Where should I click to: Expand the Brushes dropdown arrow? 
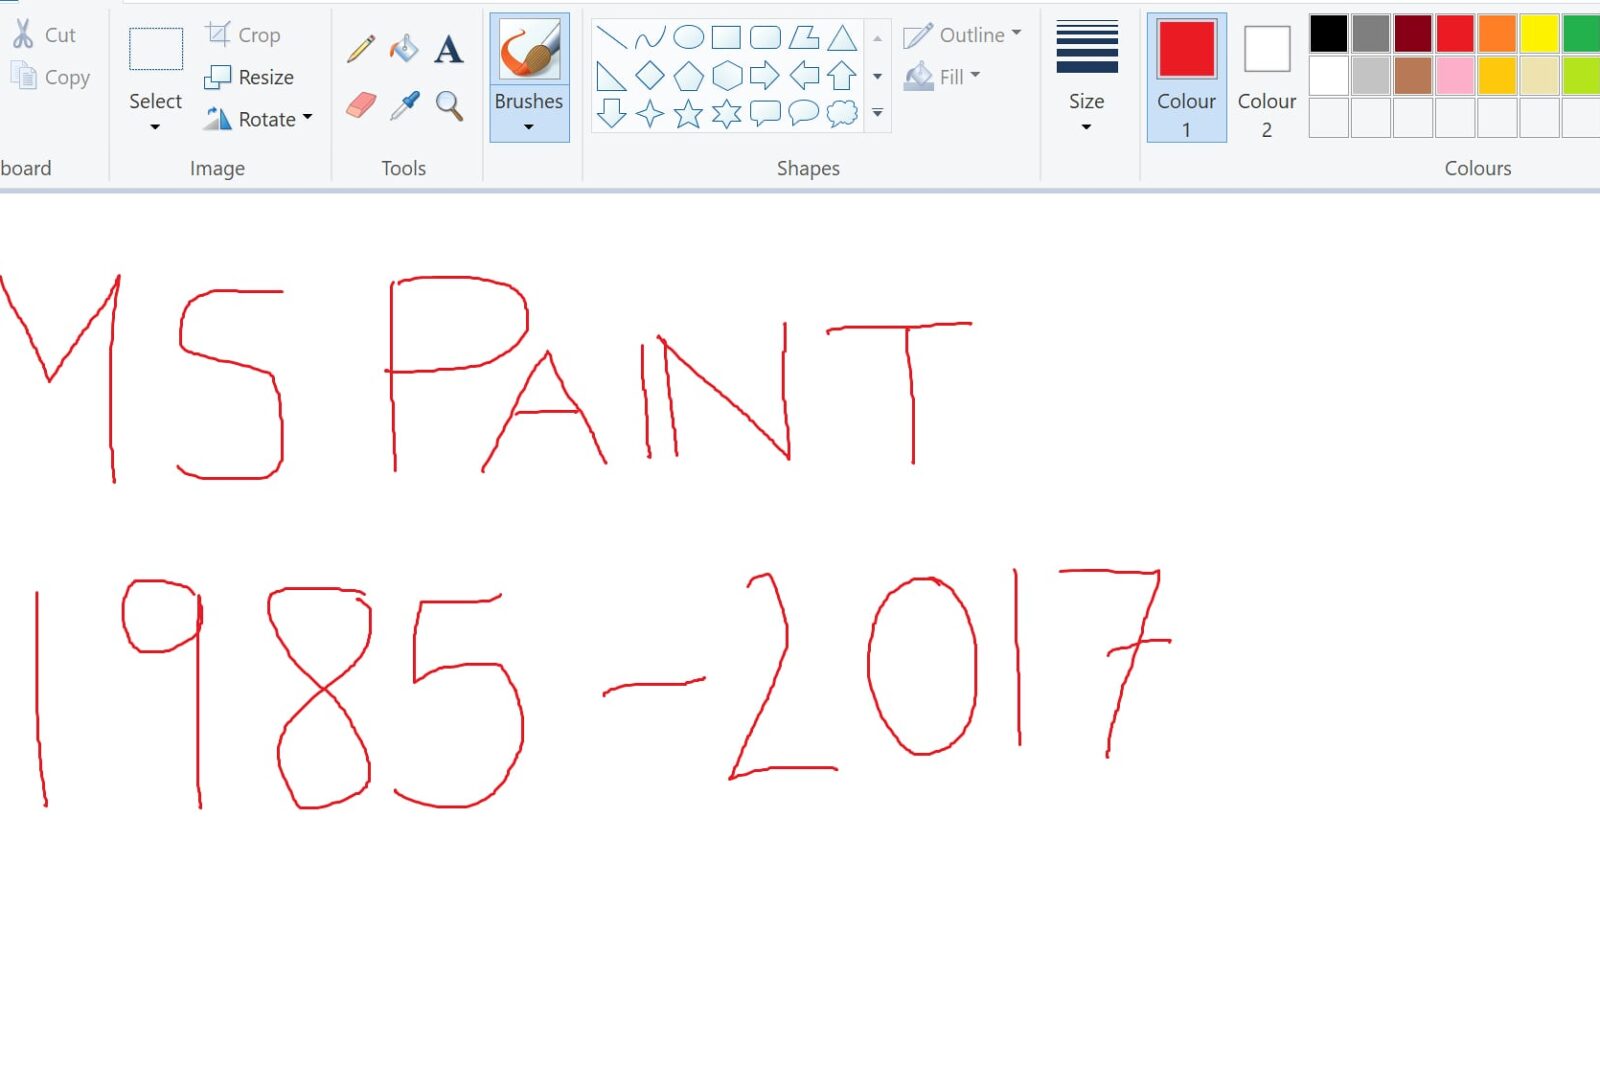point(529,127)
